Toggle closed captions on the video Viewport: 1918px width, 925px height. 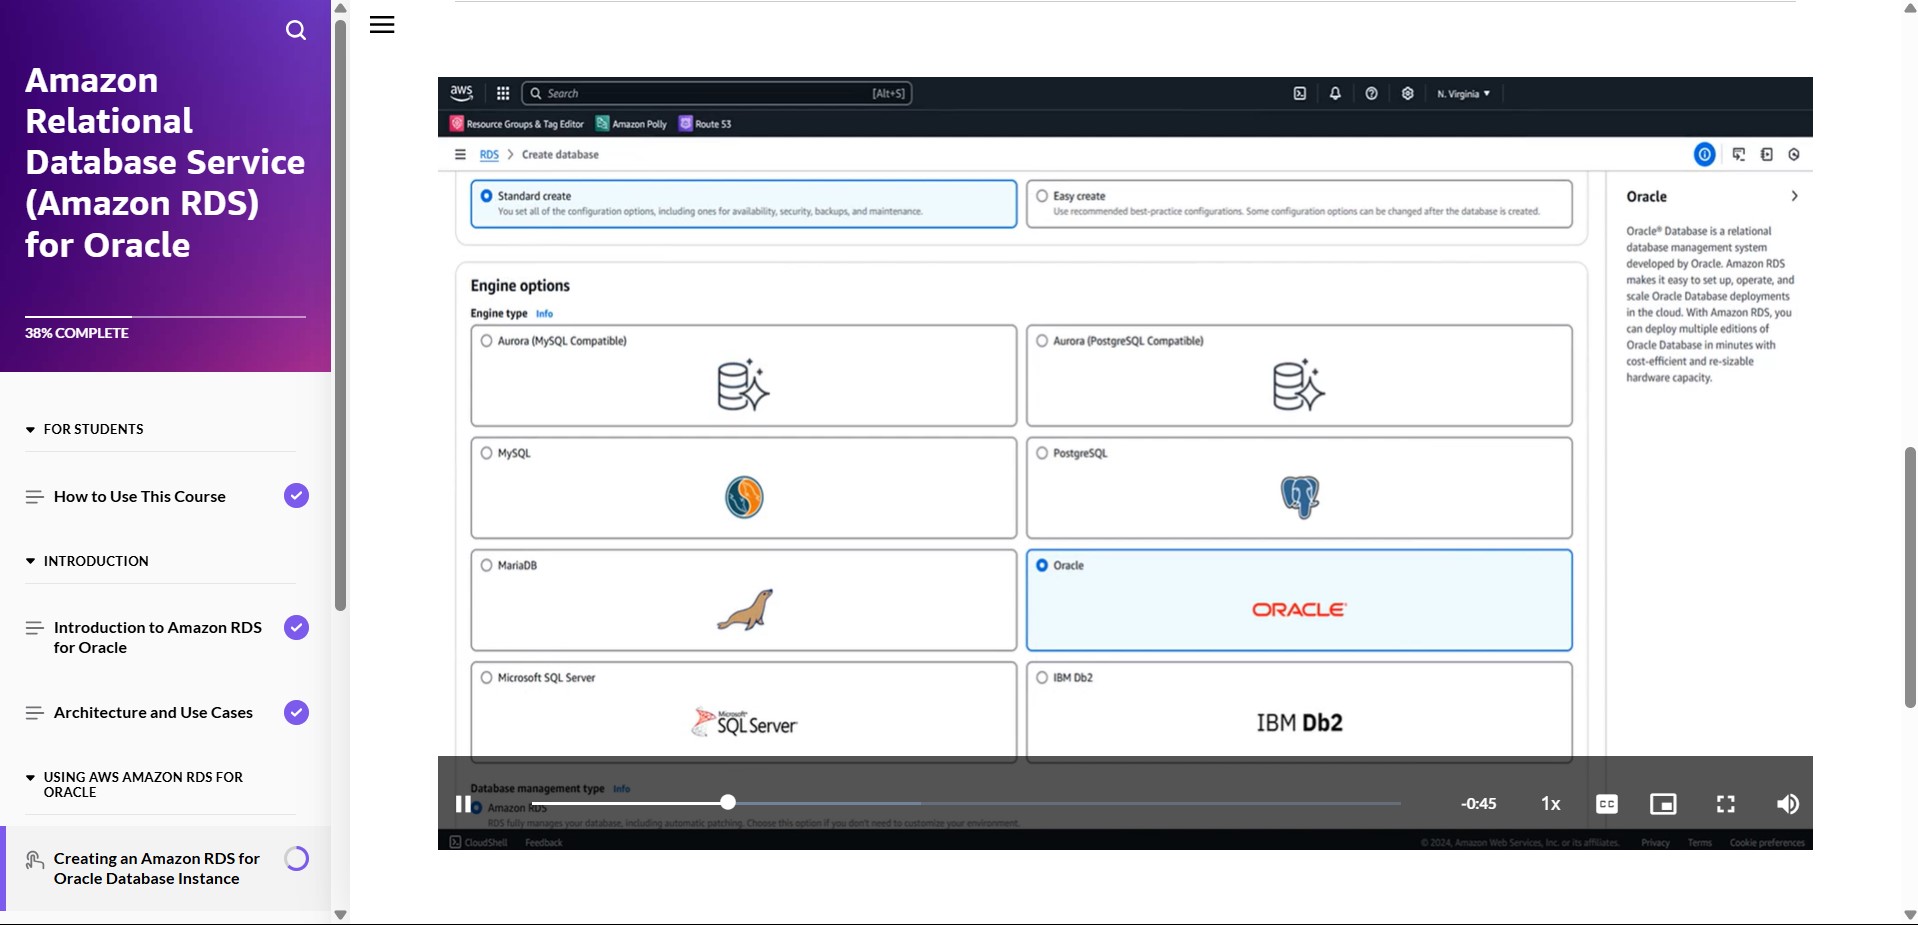[x=1606, y=804]
